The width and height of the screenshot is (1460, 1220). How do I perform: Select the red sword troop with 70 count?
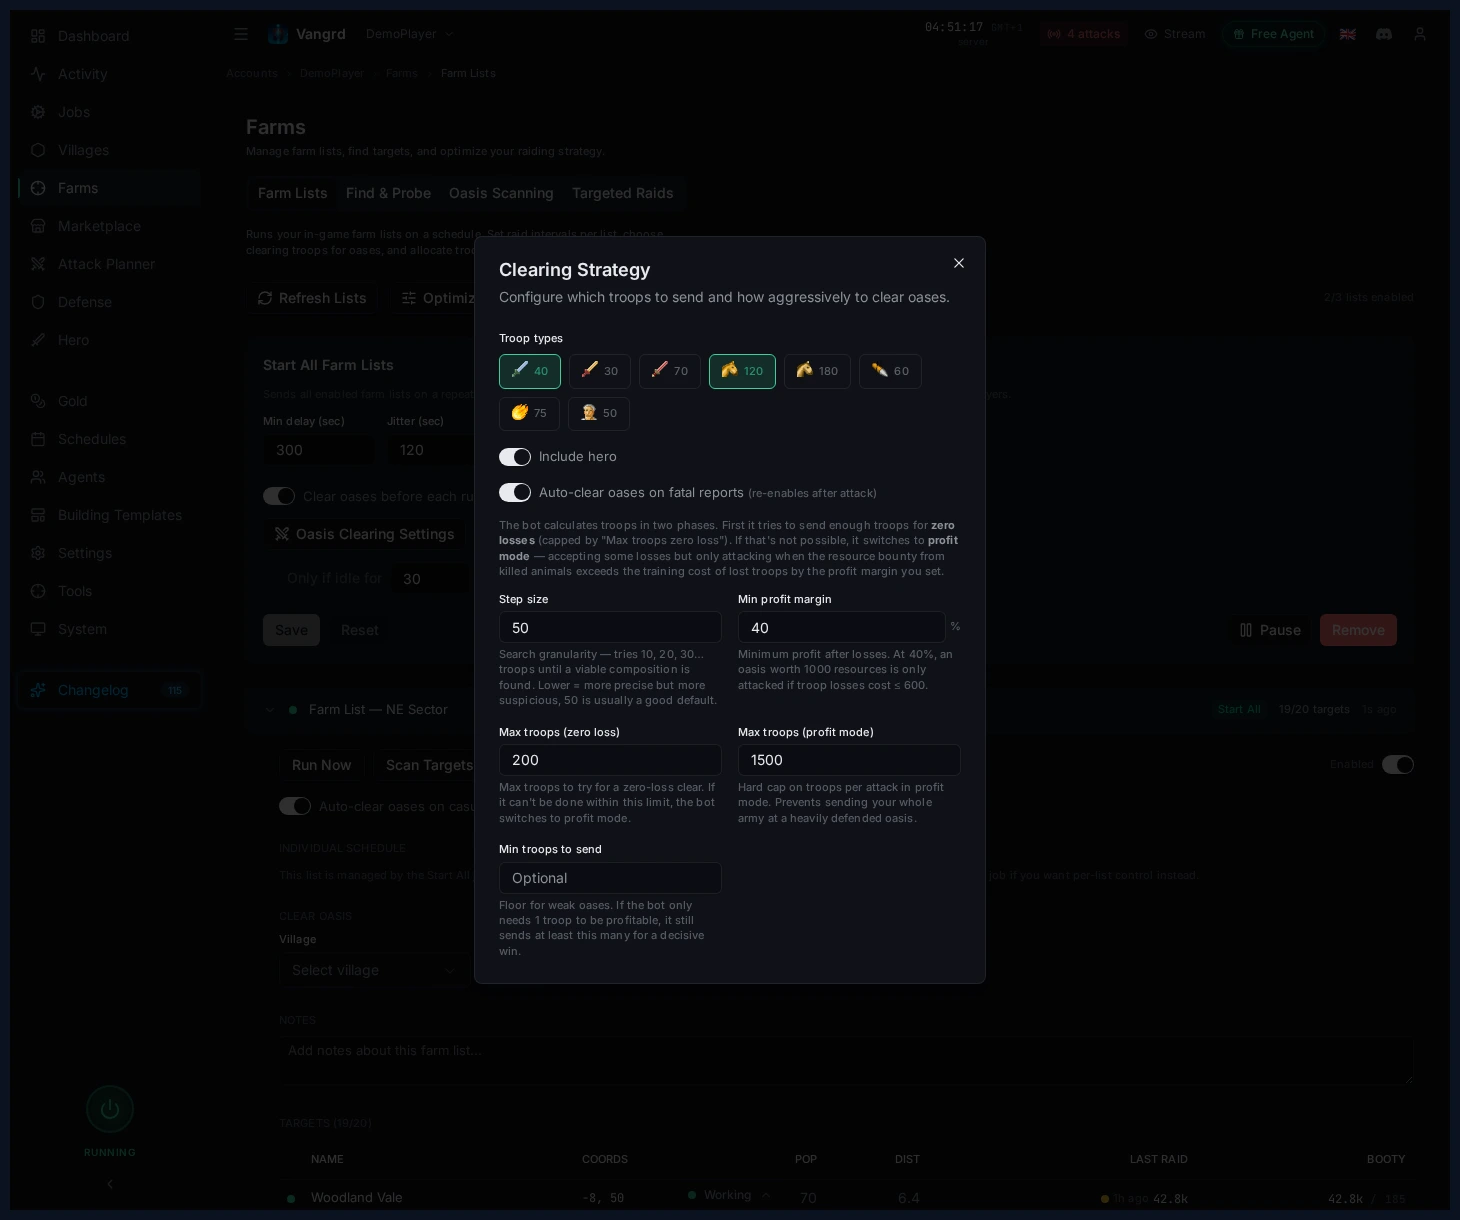coord(669,371)
